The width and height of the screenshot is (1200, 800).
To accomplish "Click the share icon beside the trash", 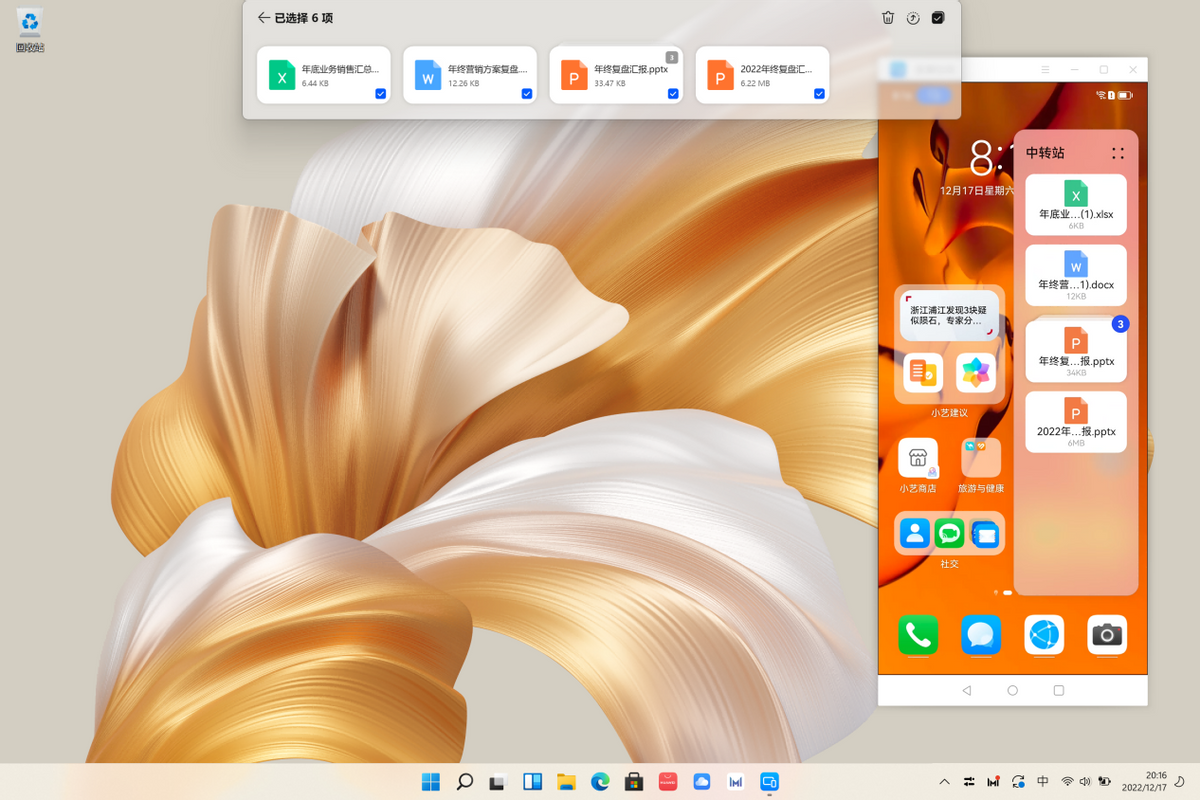I will (x=913, y=18).
